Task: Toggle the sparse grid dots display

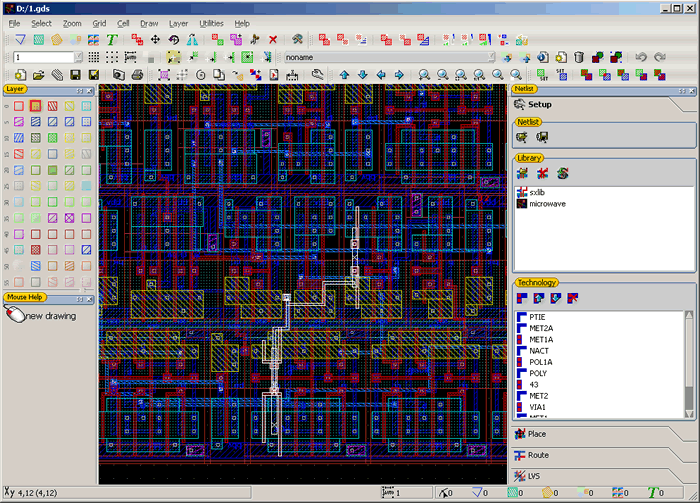Action: point(112,57)
